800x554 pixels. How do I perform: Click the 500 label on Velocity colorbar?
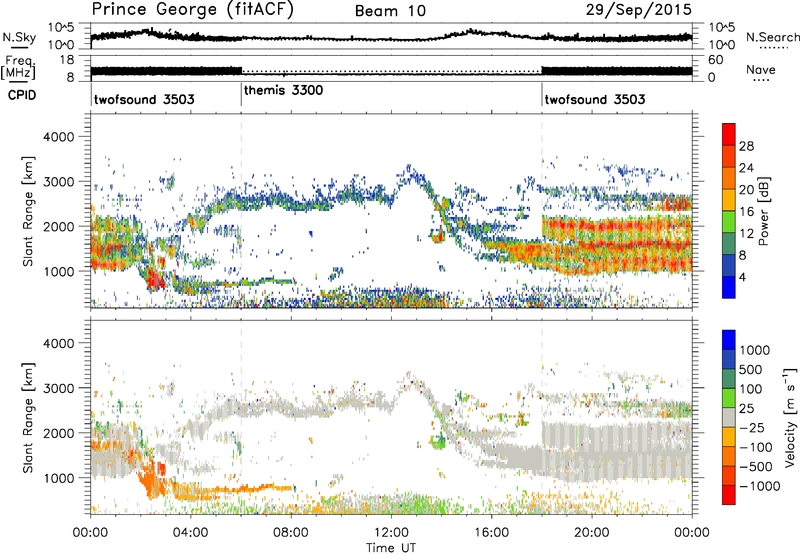(x=751, y=369)
